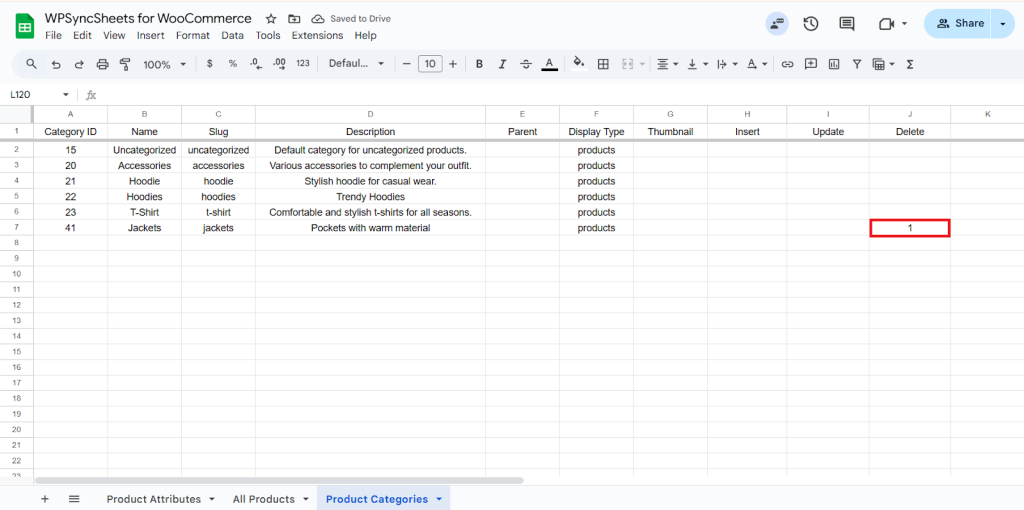Screen dimensions: 1024x510
Task: Click the name box showing L120
Action: tap(38, 95)
